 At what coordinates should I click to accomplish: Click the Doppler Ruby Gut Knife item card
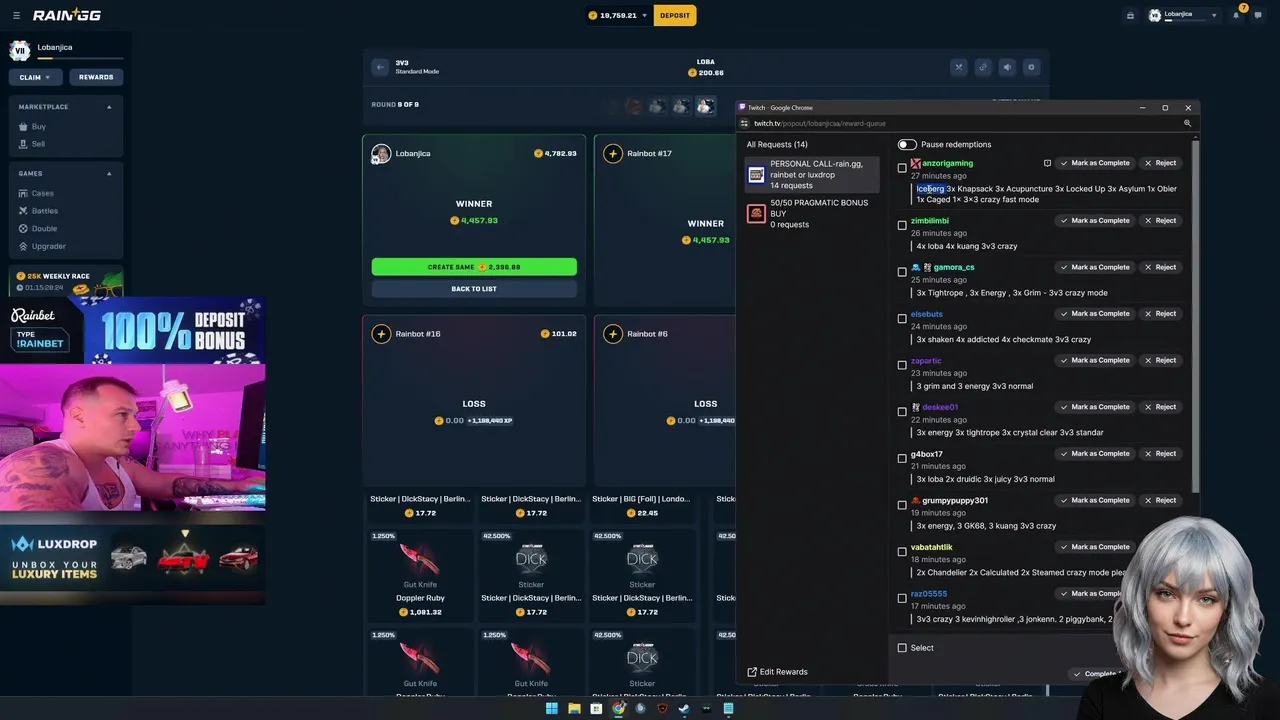pos(420,575)
